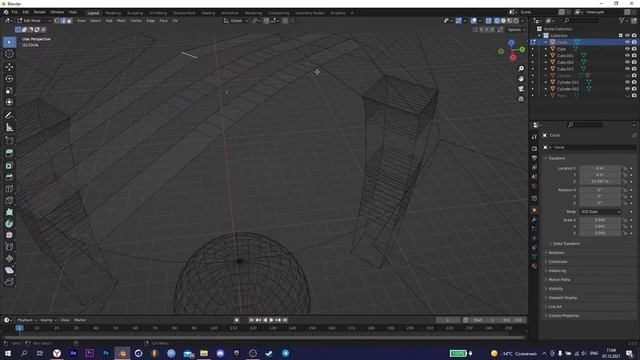The width and height of the screenshot is (640, 360).
Task: Activate the Shrink/Fatten tool
Action: [x=9, y=258]
